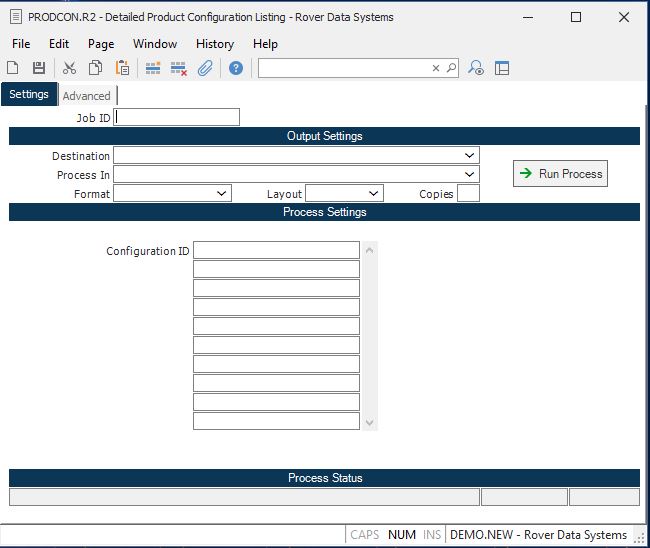Click the New record toolbar icon
This screenshot has width=650, height=548.
(13, 68)
